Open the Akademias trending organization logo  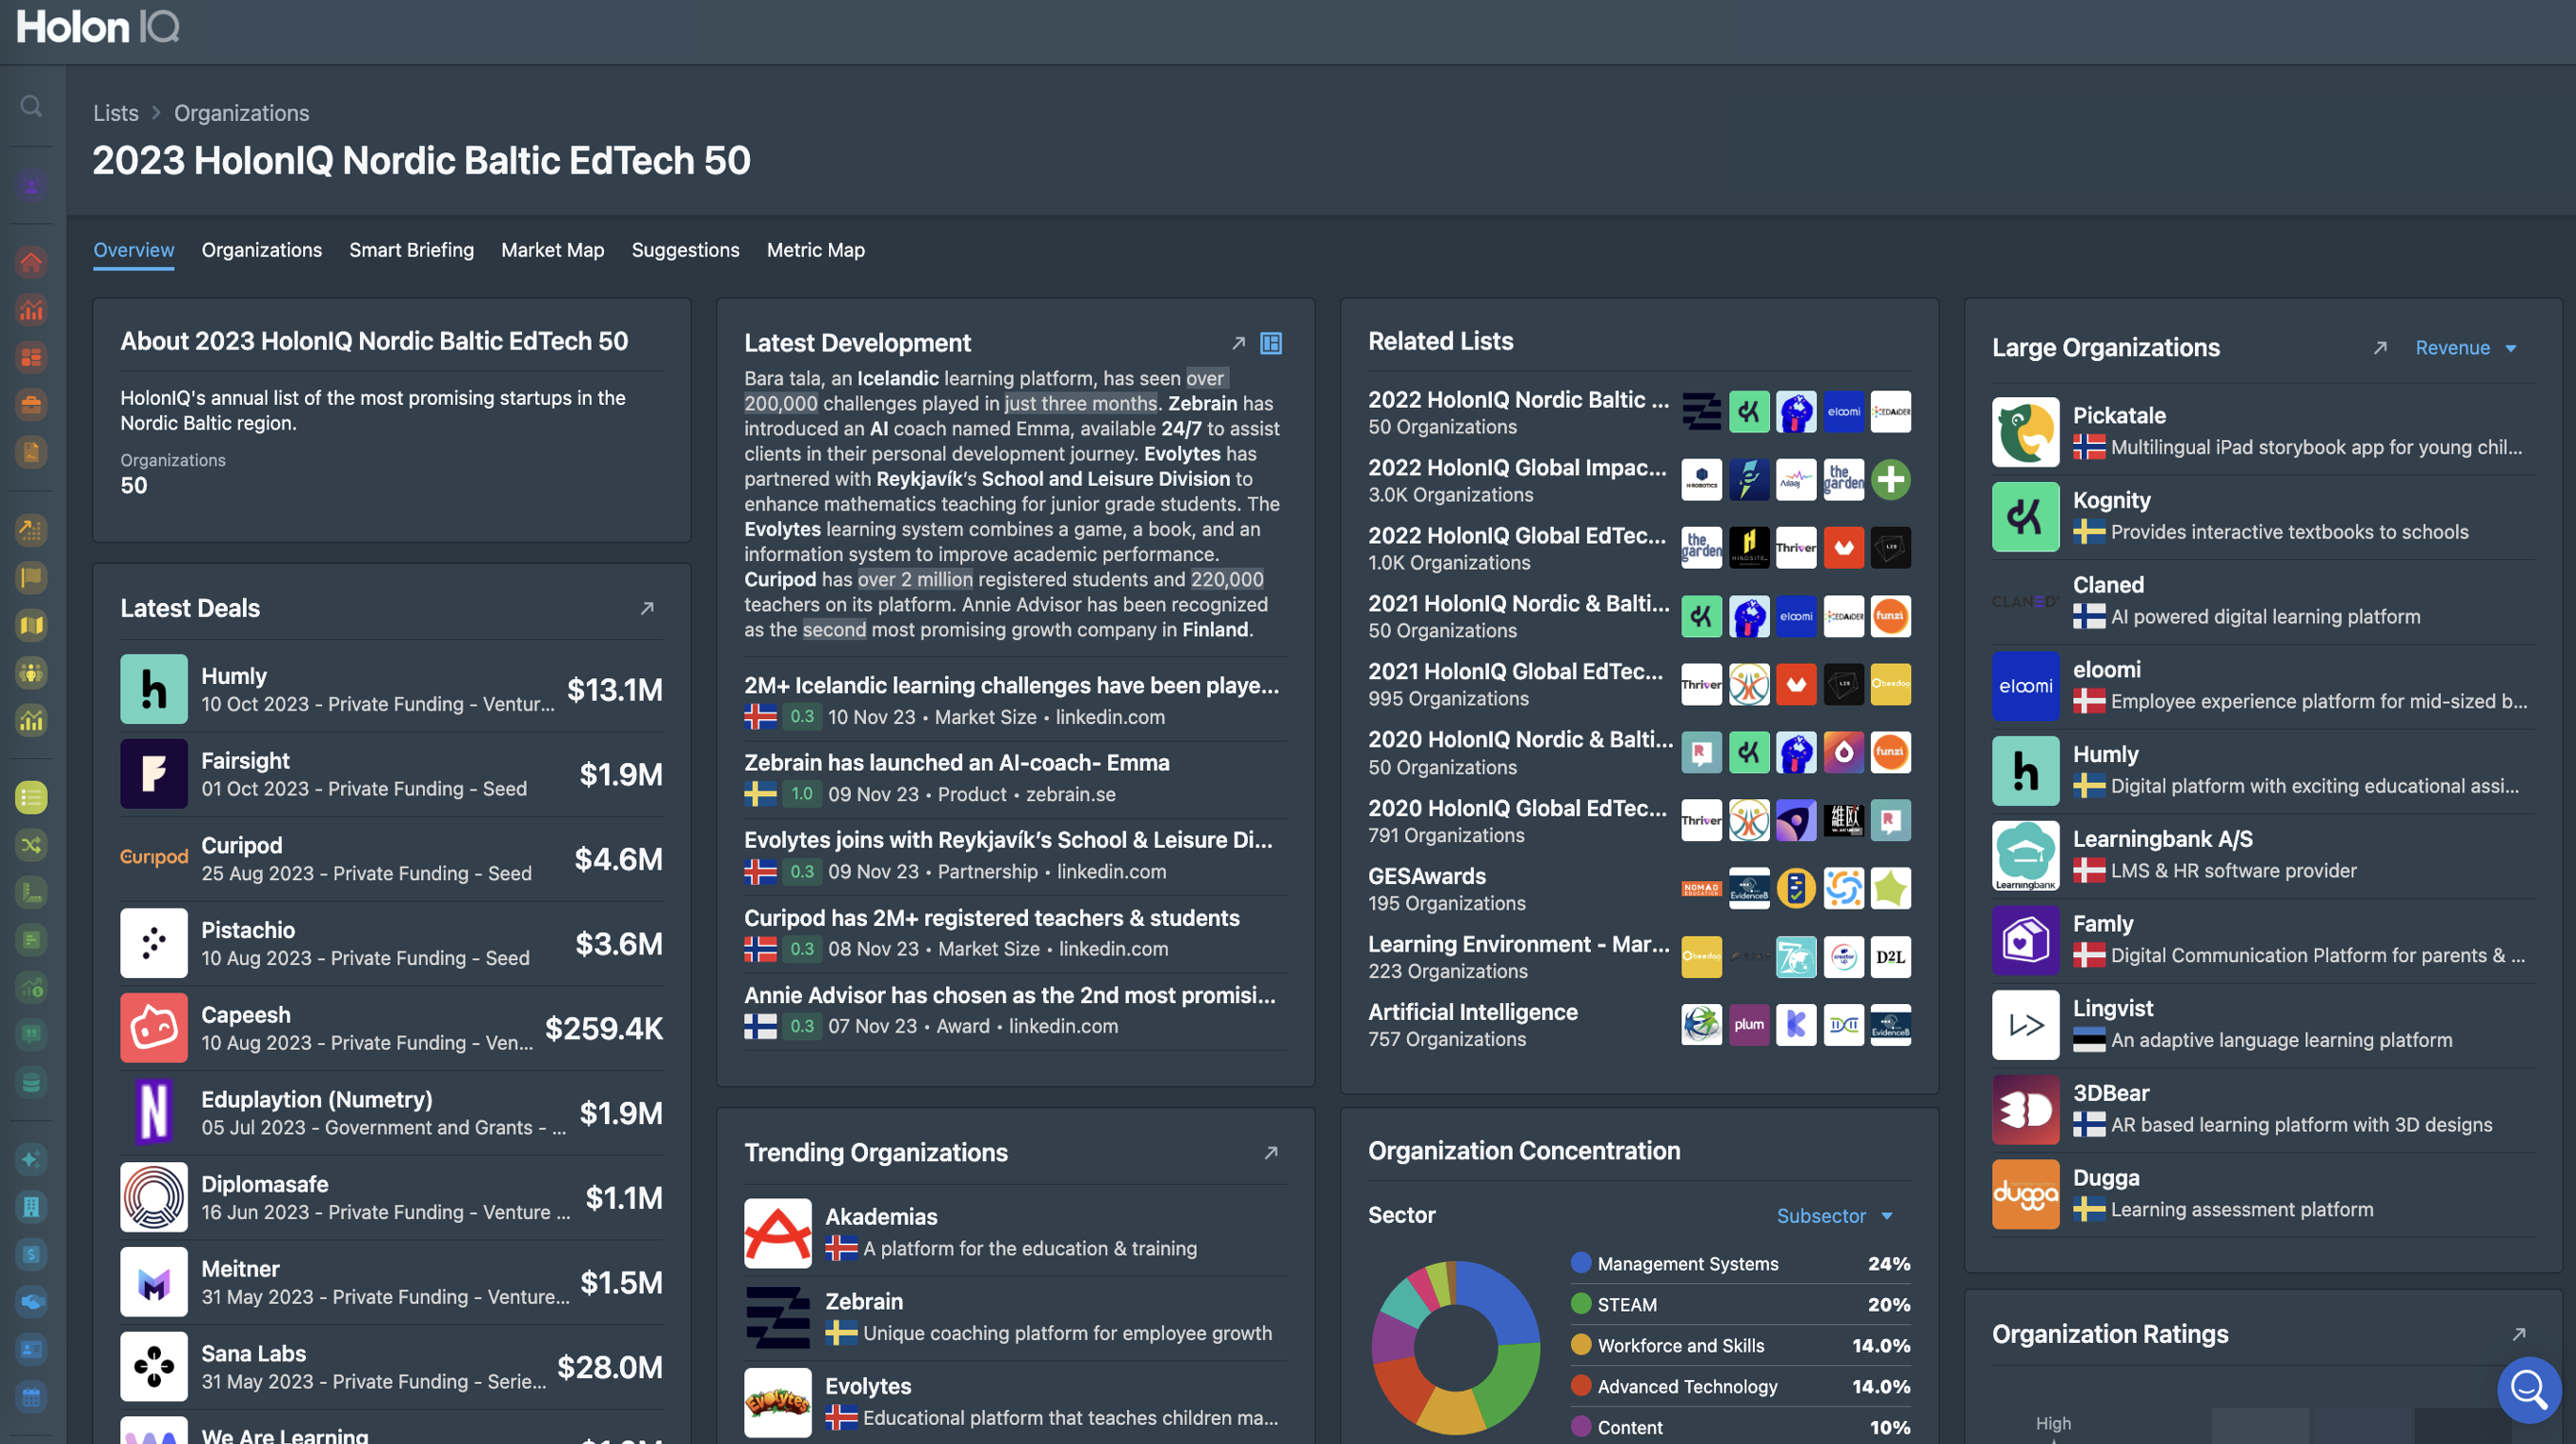(x=777, y=1233)
